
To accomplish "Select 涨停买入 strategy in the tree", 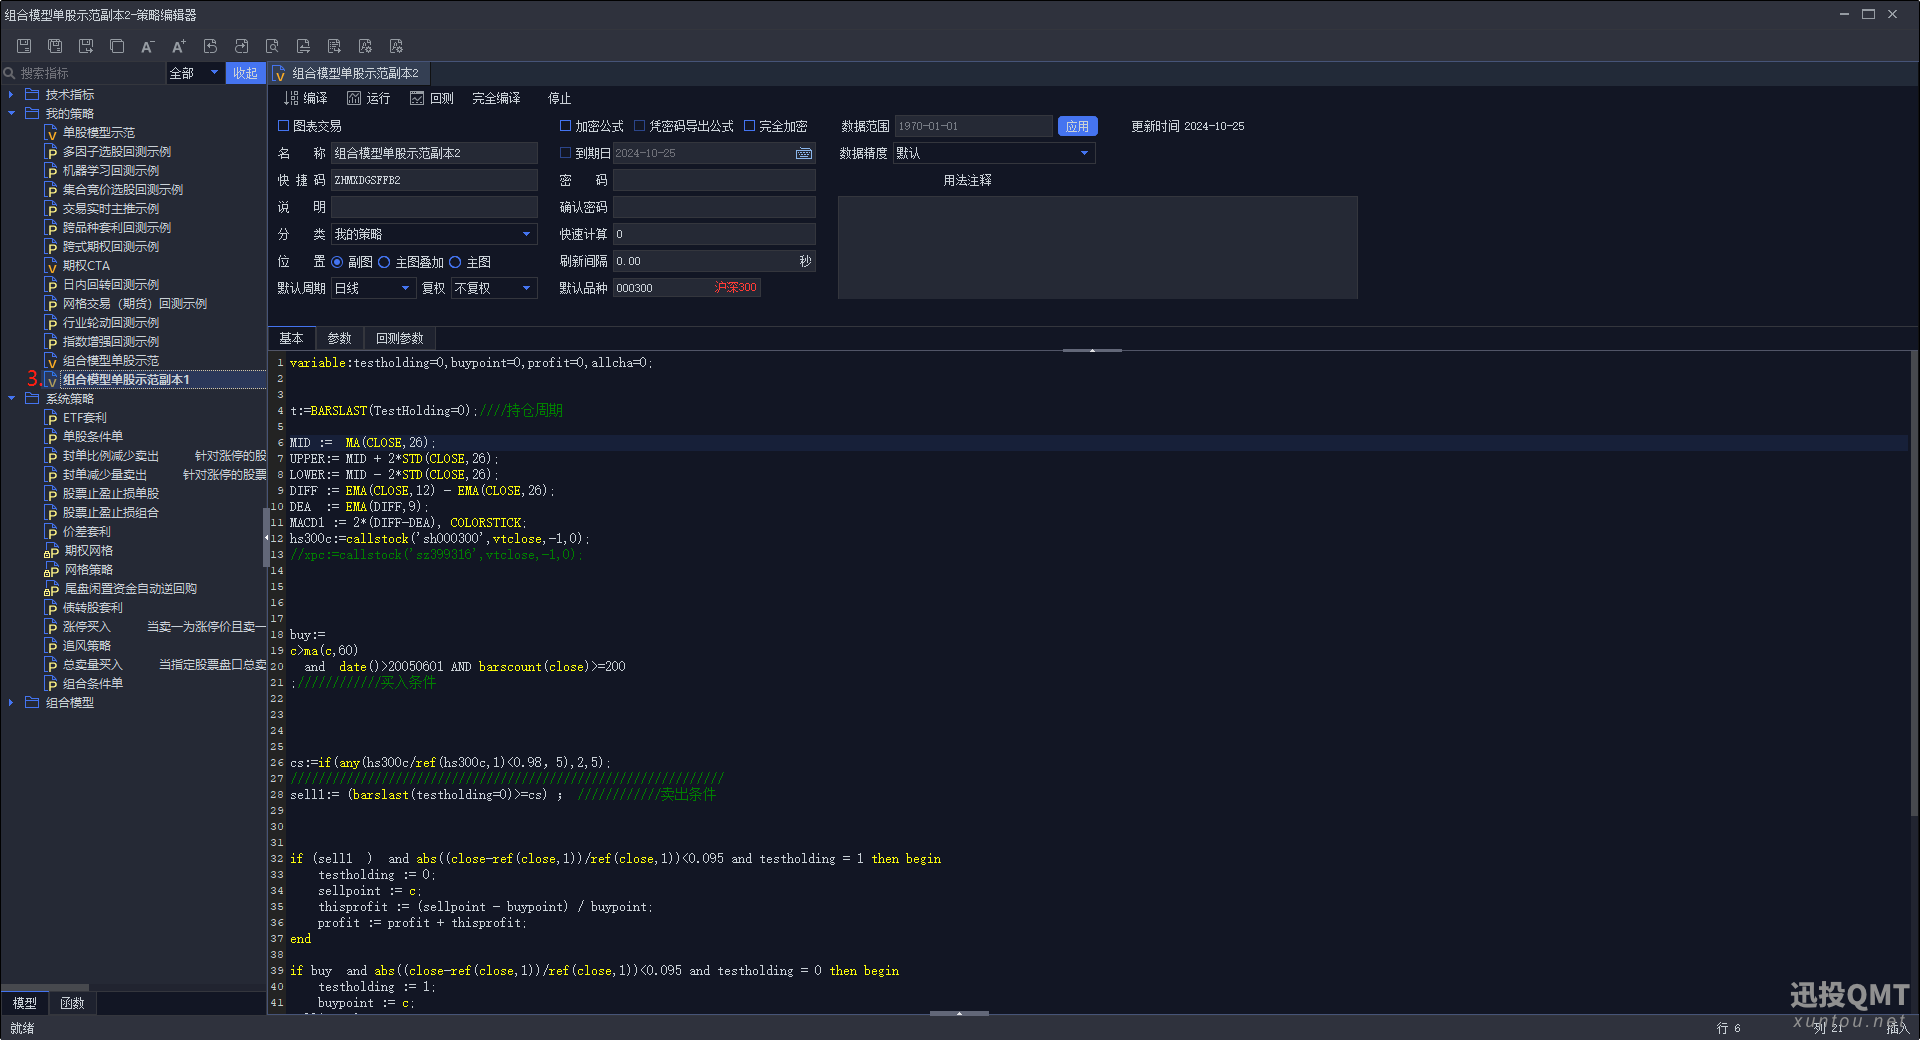I will pos(86,627).
